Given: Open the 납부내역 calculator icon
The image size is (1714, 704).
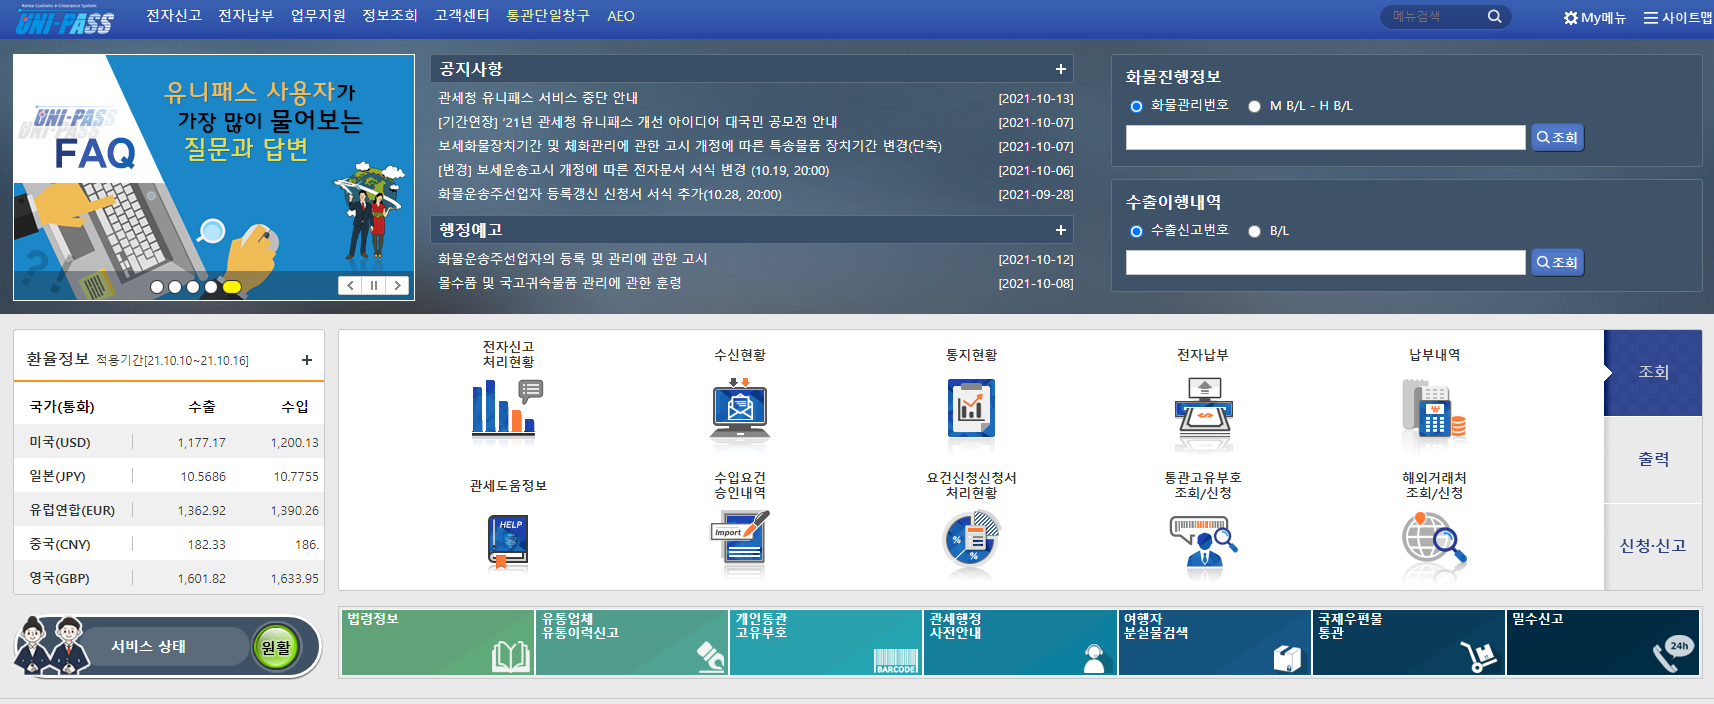Looking at the screenshot, I should coord(1434,409).
